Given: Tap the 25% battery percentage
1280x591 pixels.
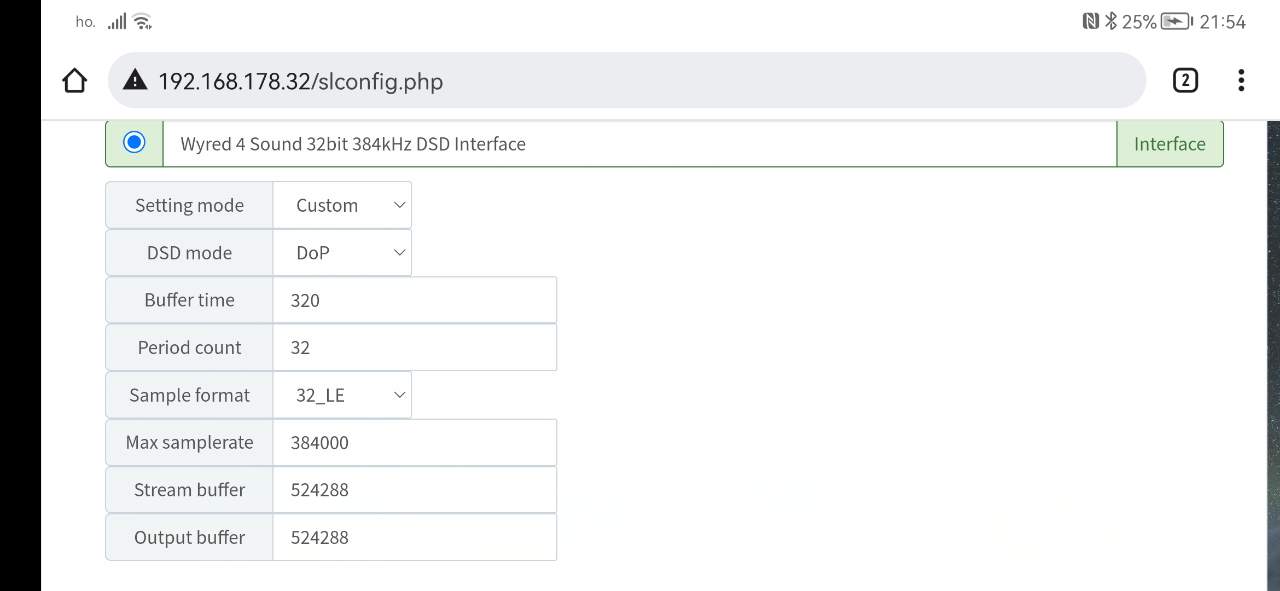Looking at the screenshot, I should pos(1139,21).
